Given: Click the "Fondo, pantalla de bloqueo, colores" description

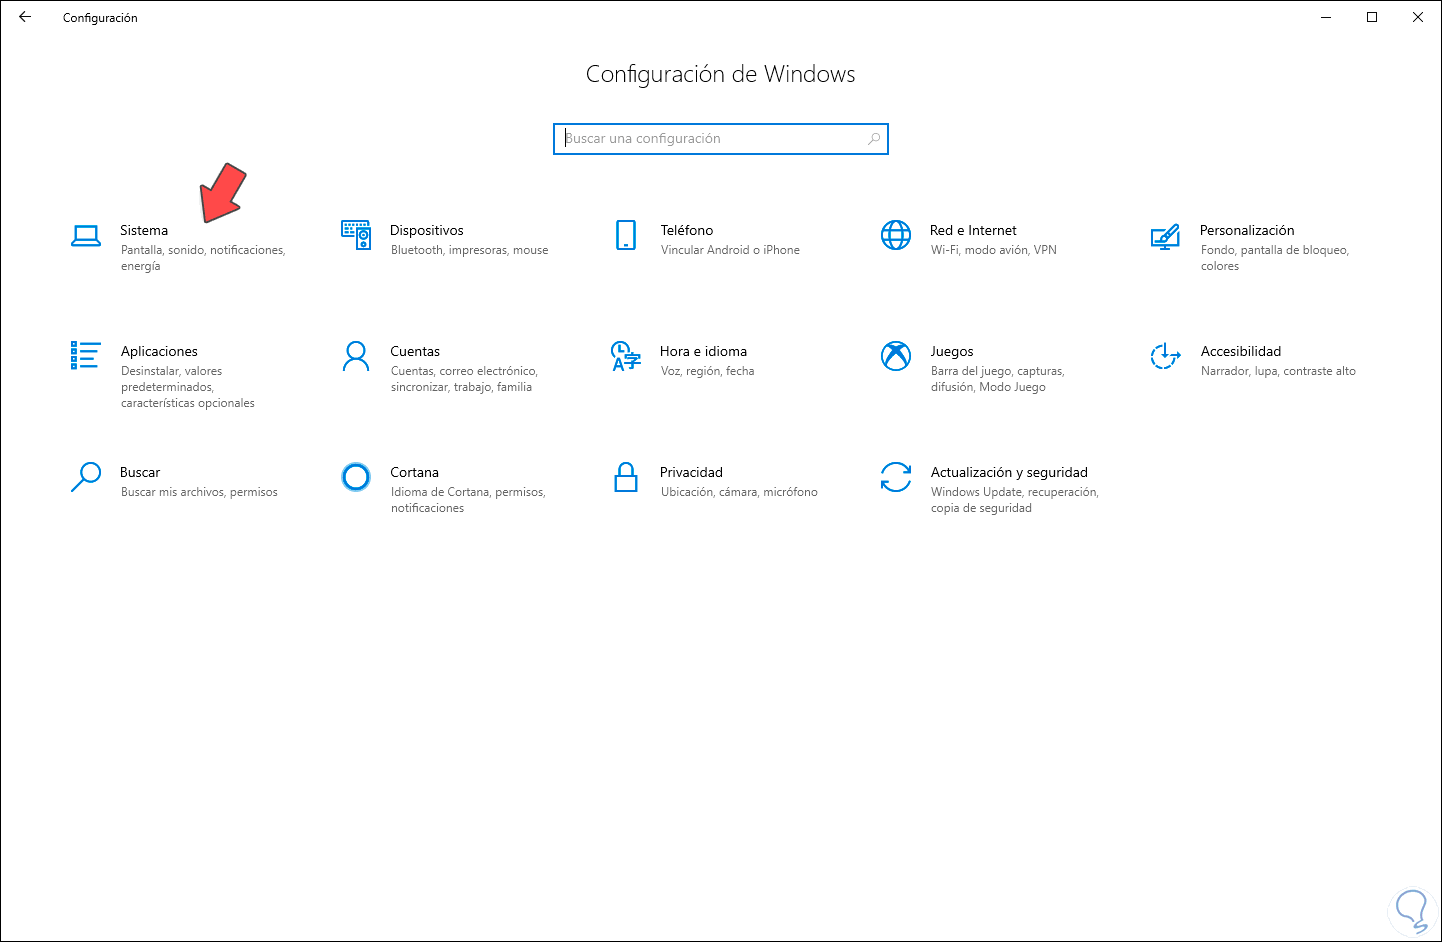Looking at the screenshot, I should click(x=1275, y=258).
